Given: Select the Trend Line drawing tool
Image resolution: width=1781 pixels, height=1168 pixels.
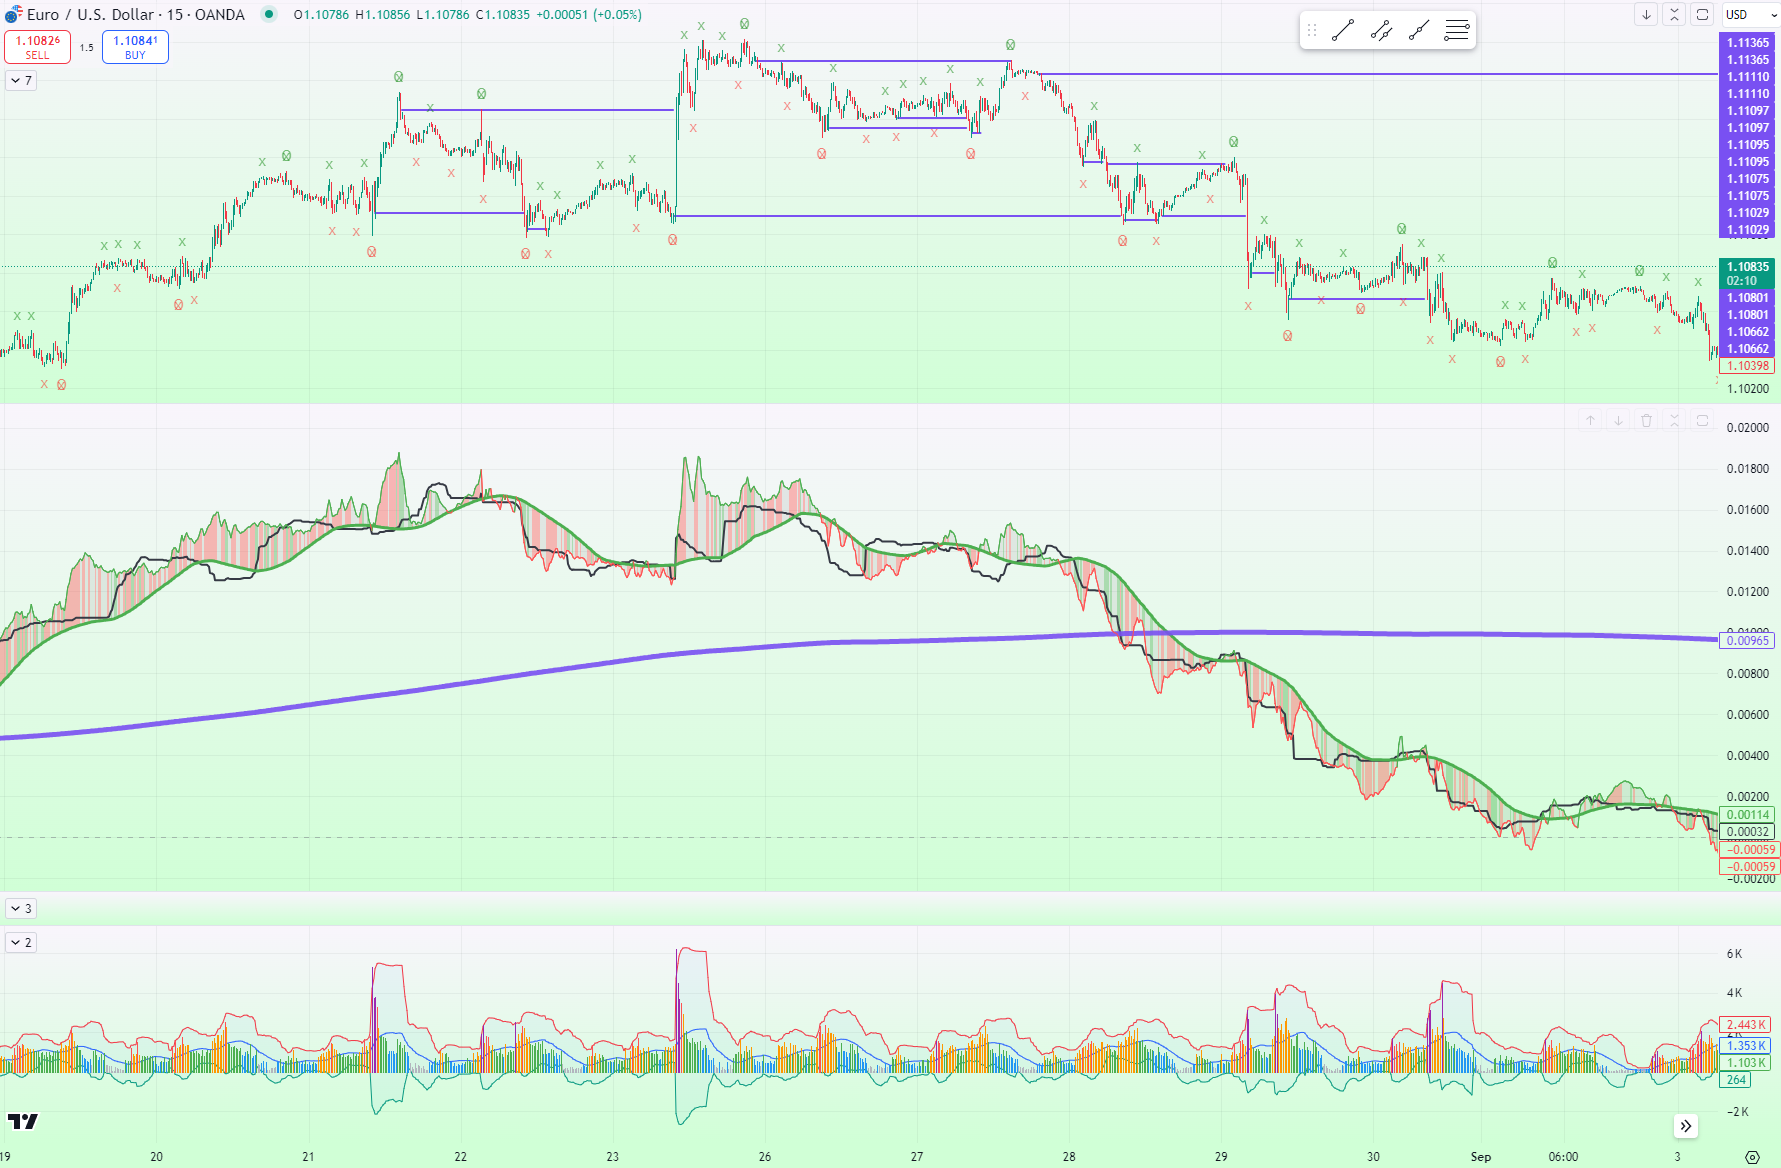Looking at the screenshot, I should coord(1345,29).
